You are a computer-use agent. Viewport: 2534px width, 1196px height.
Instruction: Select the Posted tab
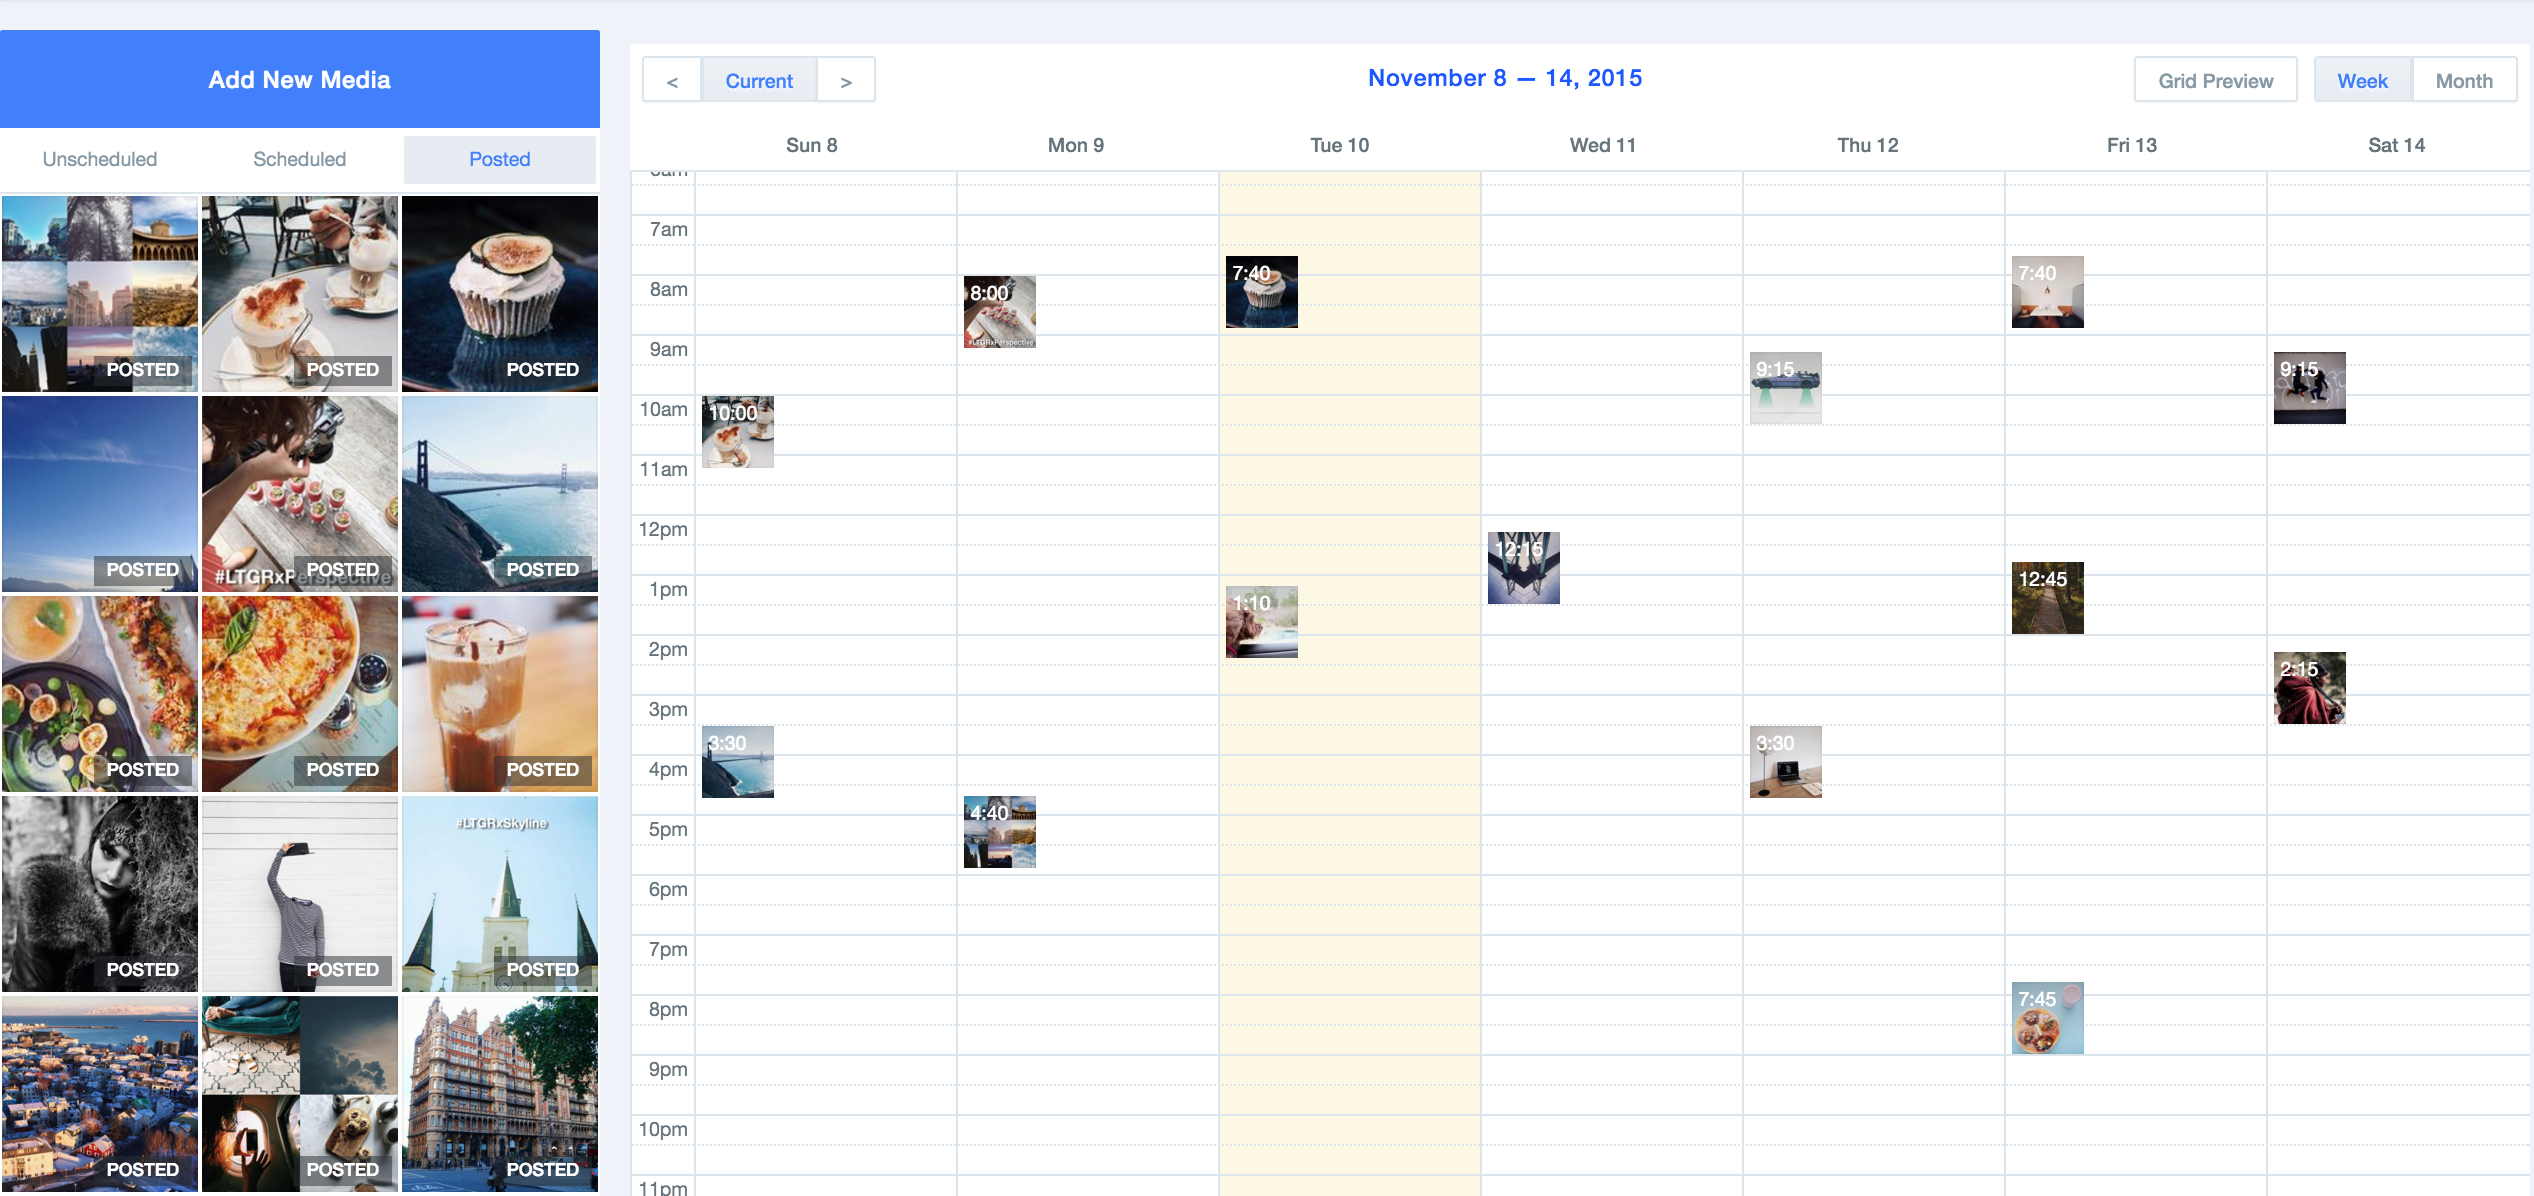tap(499, 159)
